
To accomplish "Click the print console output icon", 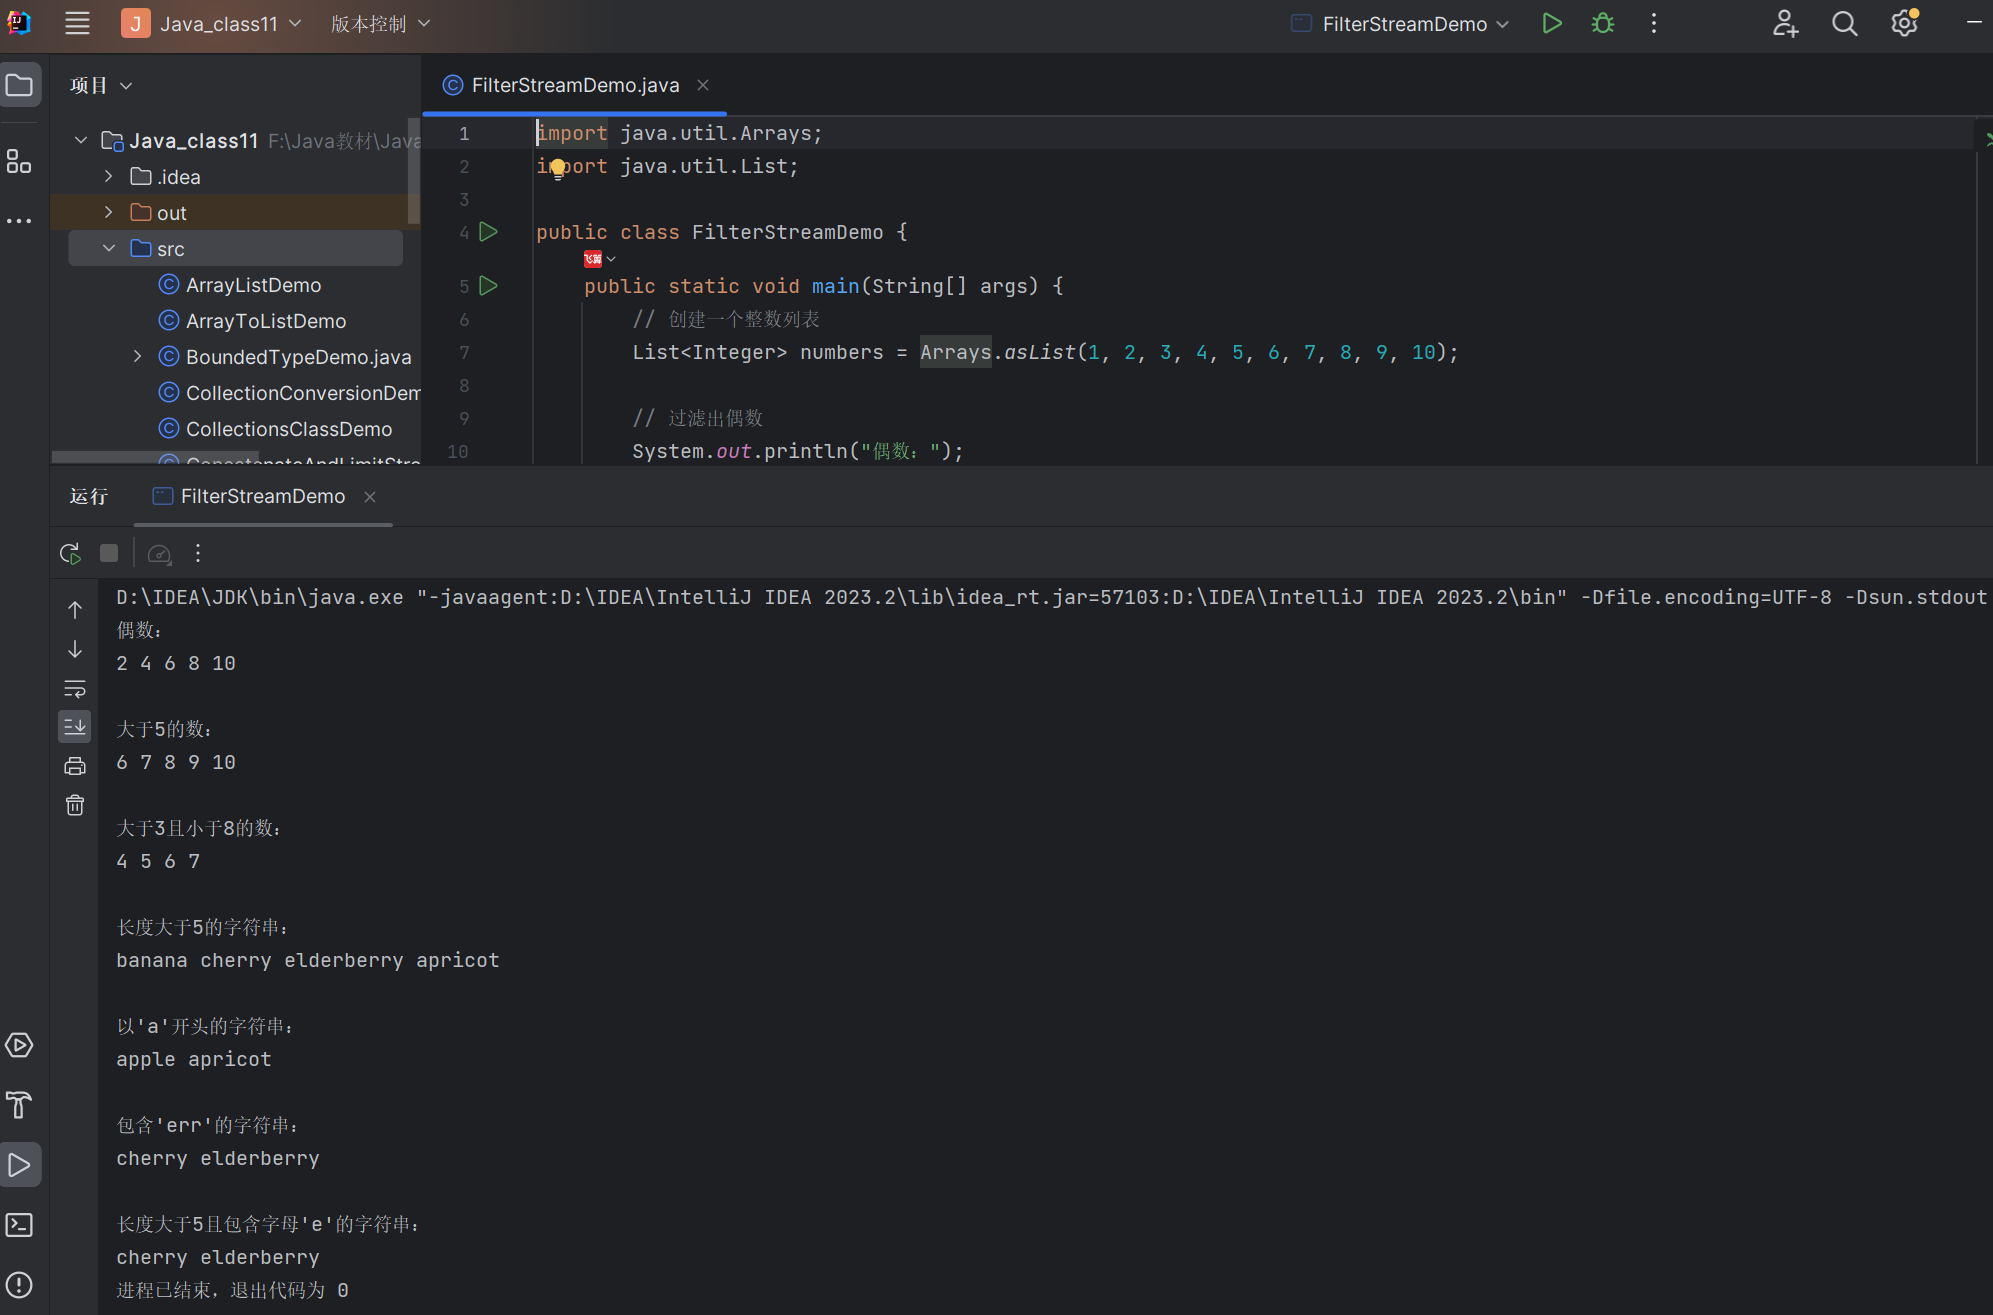I will click(75, 766).
